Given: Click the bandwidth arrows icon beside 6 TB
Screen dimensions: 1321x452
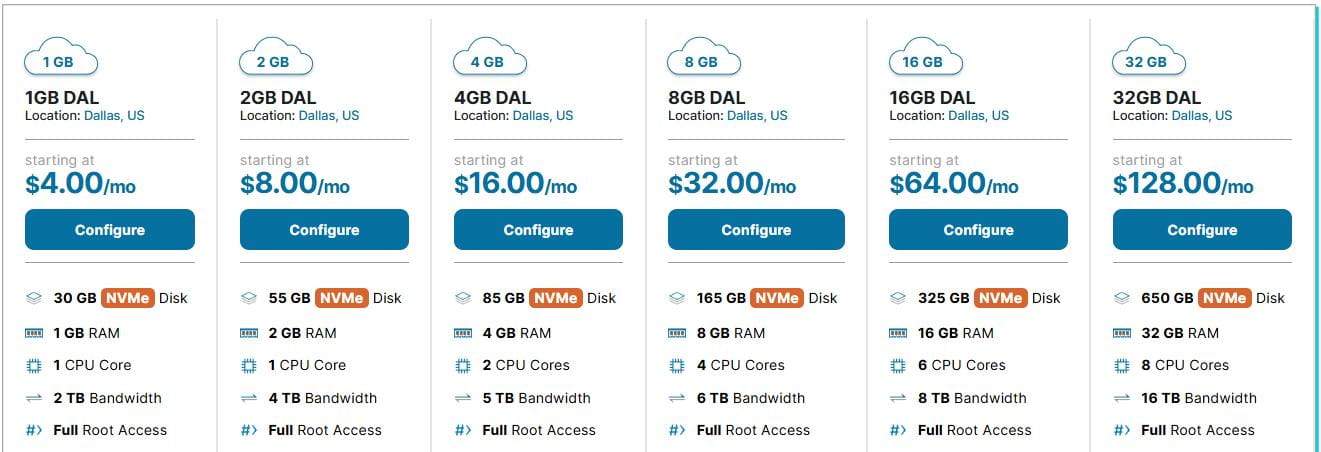Looking at the screenshot, I should (x=677, y=398).
